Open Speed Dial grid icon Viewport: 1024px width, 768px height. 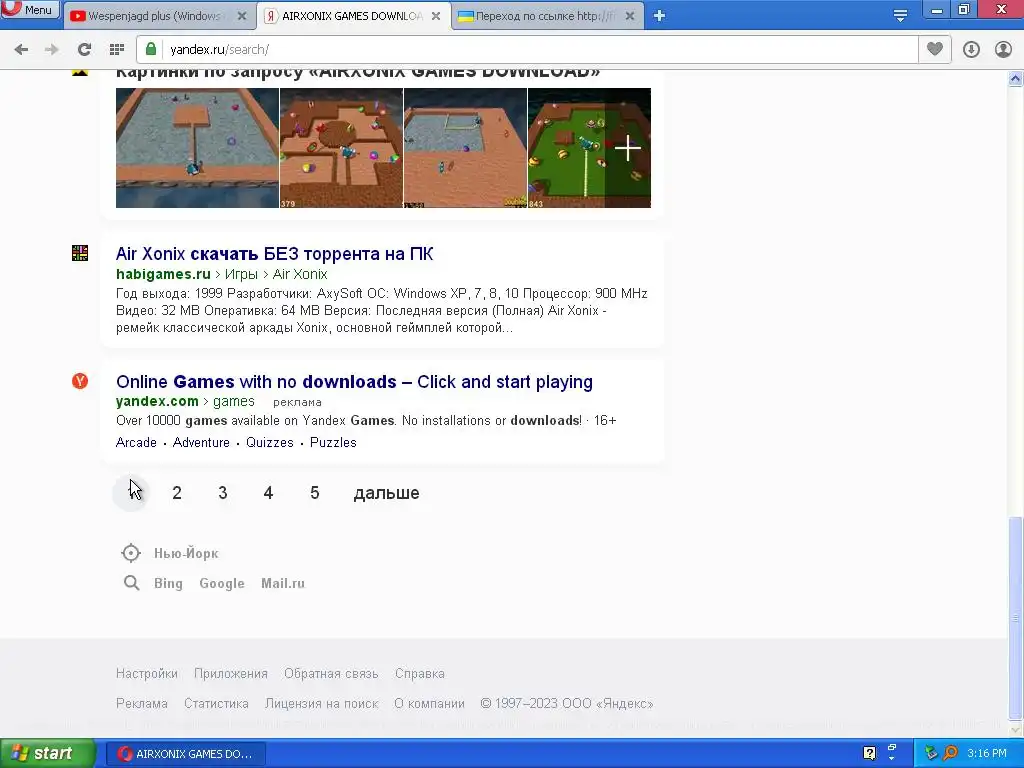click(117, 49)
